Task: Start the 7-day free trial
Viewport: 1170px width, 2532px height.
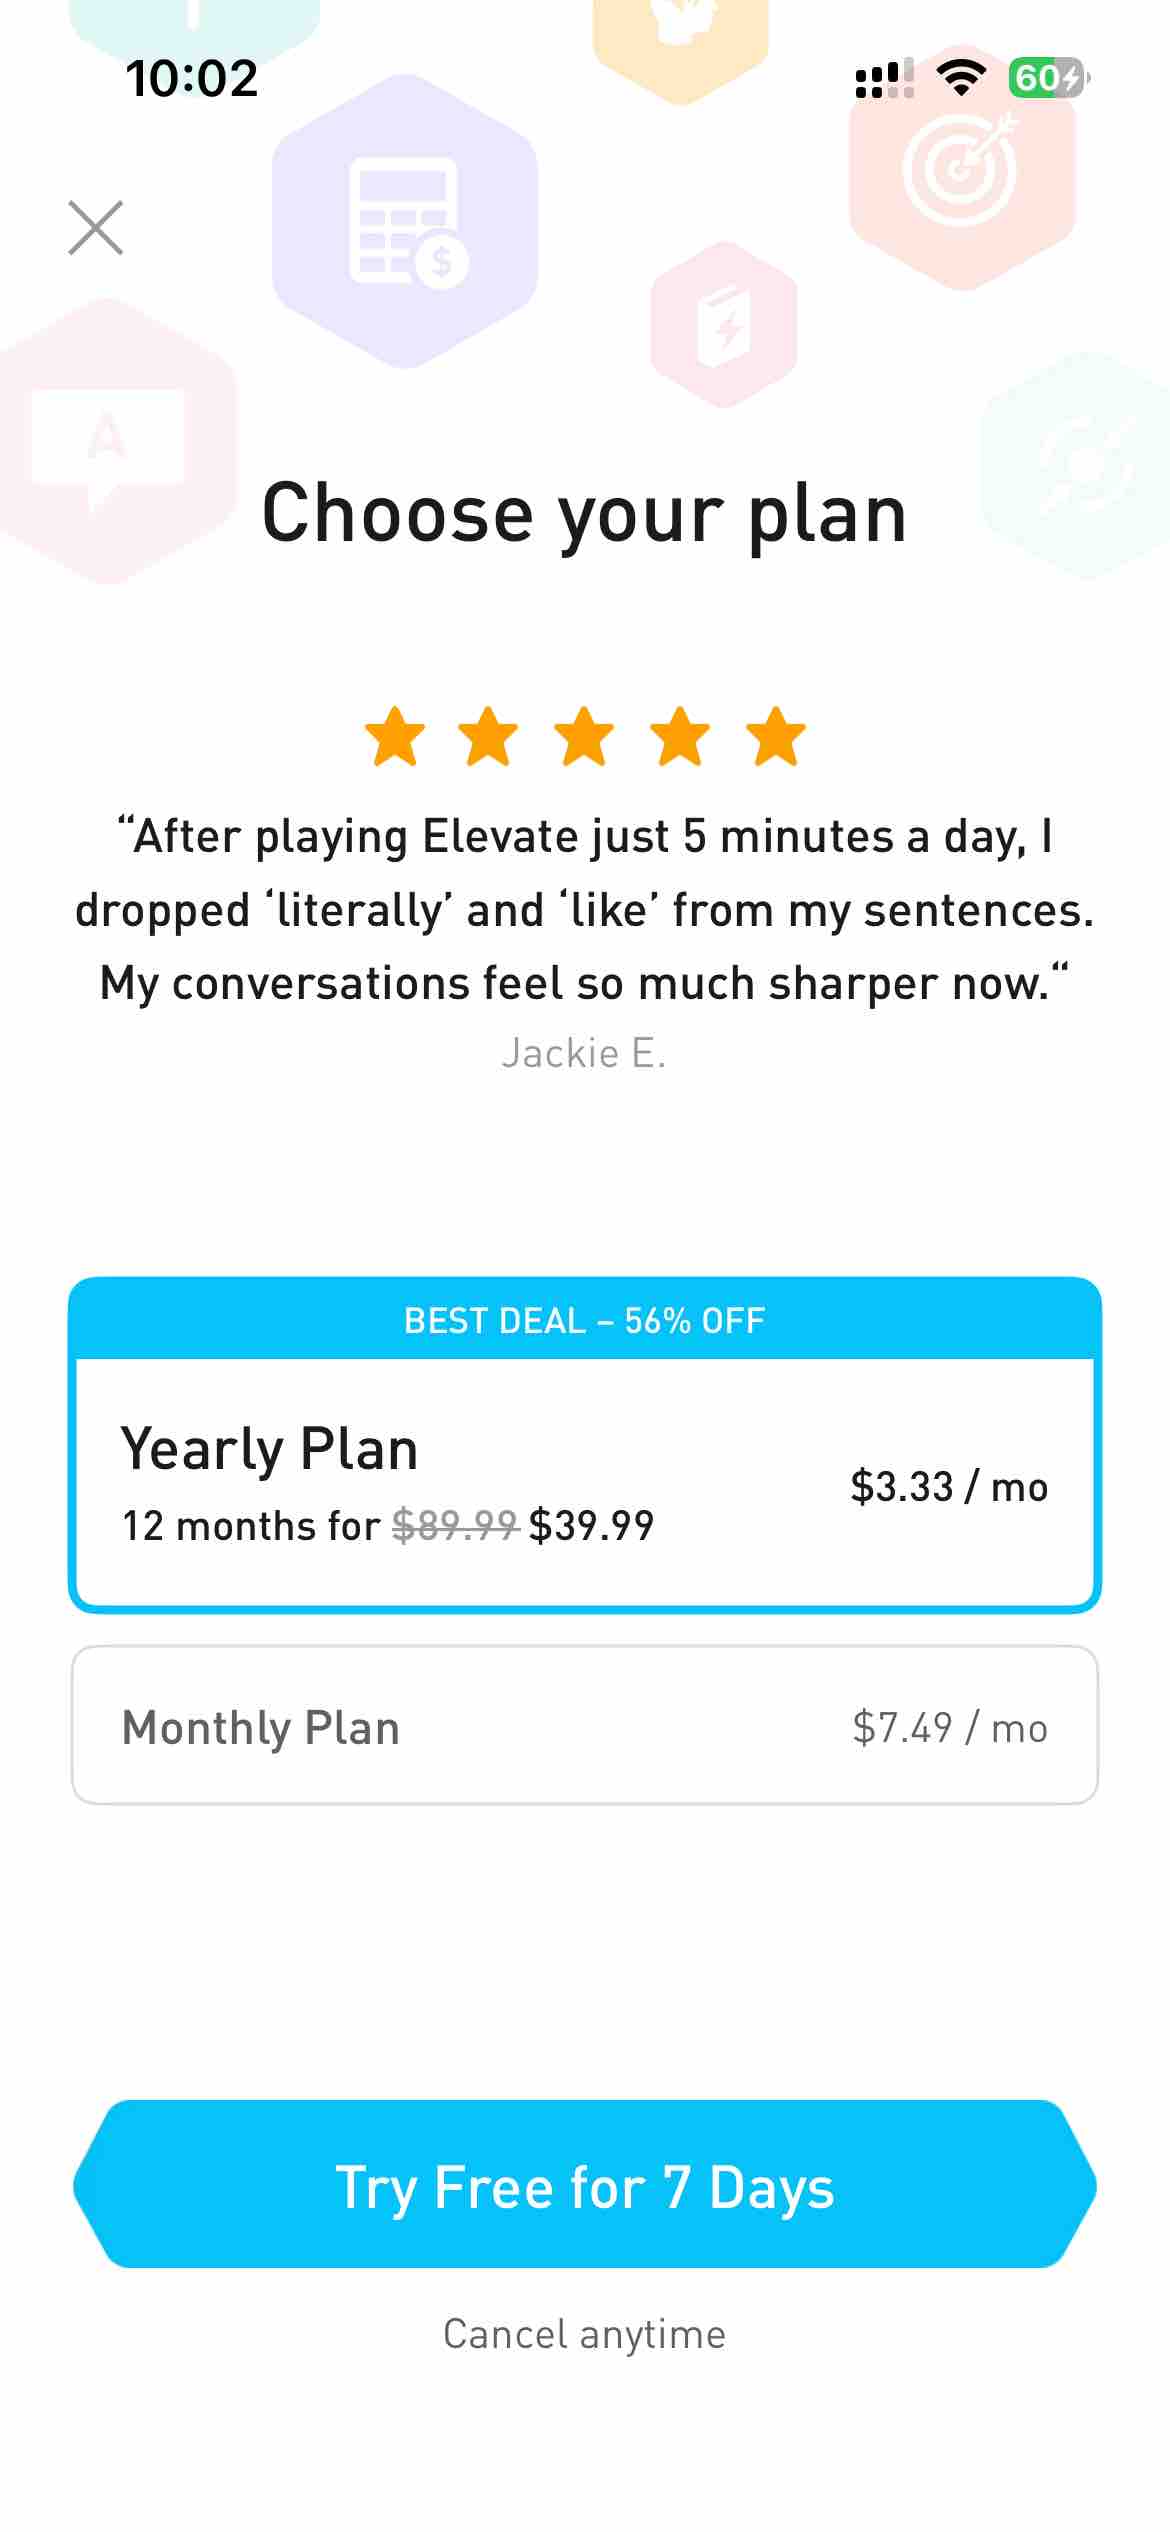Action: pos(585,2187)
